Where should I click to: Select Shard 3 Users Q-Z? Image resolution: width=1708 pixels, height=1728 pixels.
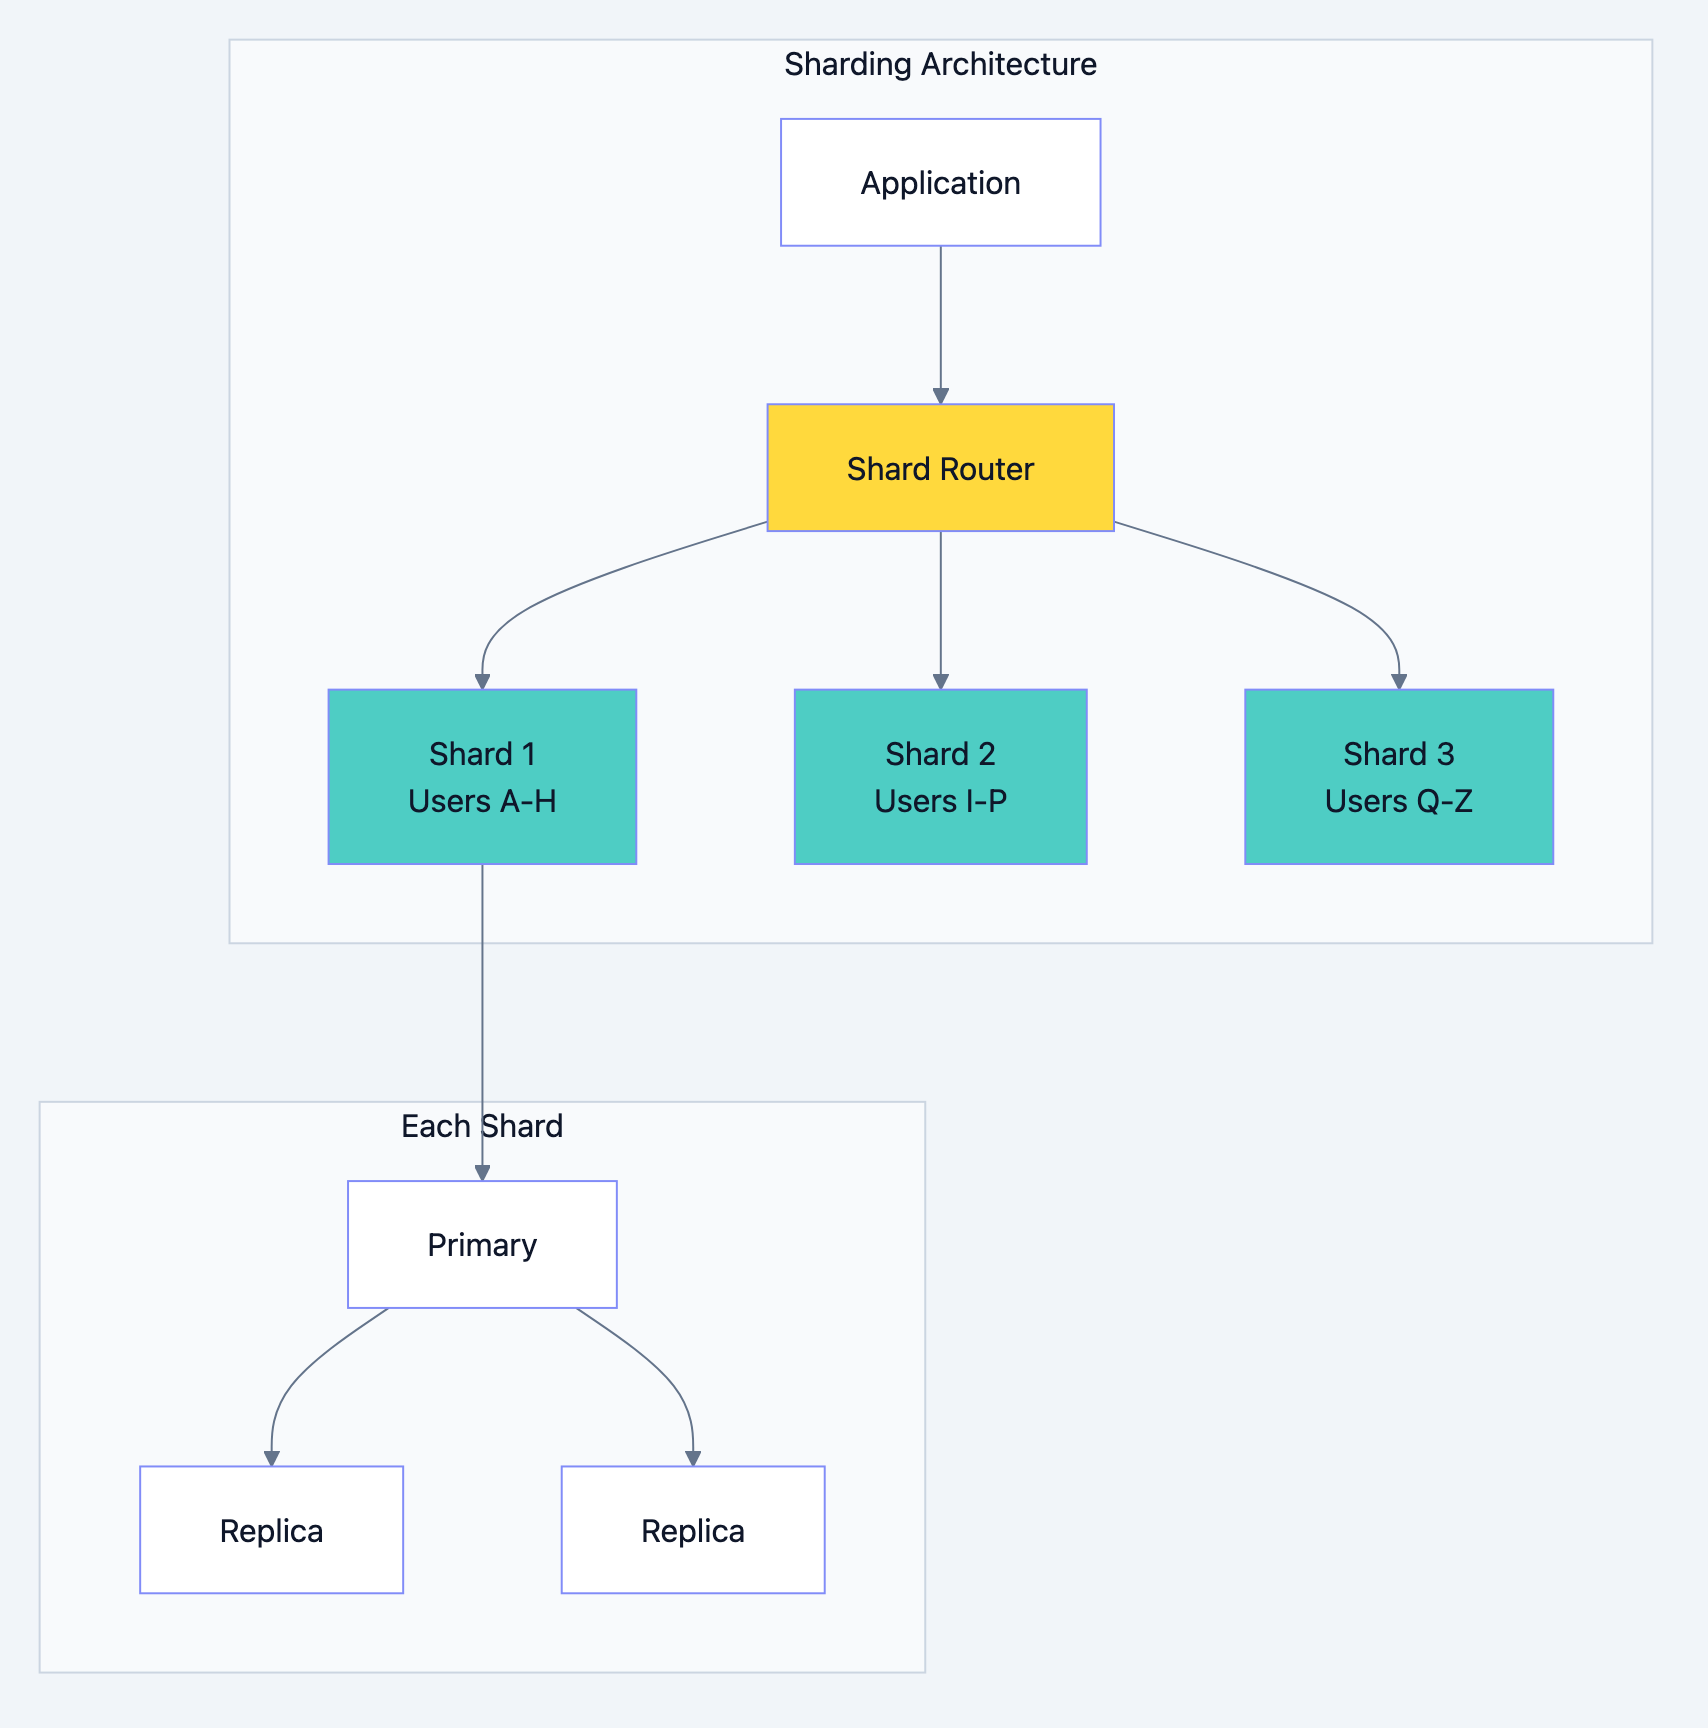pos(1397,777)
